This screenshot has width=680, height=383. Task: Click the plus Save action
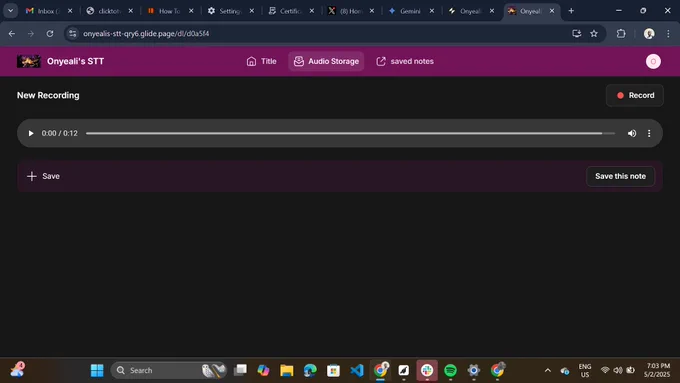click(x=43, y=176)
